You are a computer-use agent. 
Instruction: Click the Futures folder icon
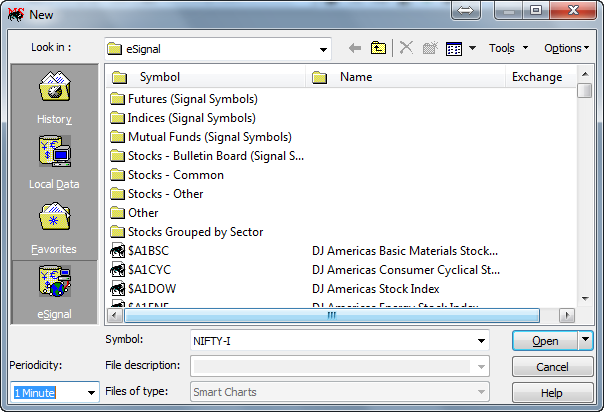tap(117, 99)
